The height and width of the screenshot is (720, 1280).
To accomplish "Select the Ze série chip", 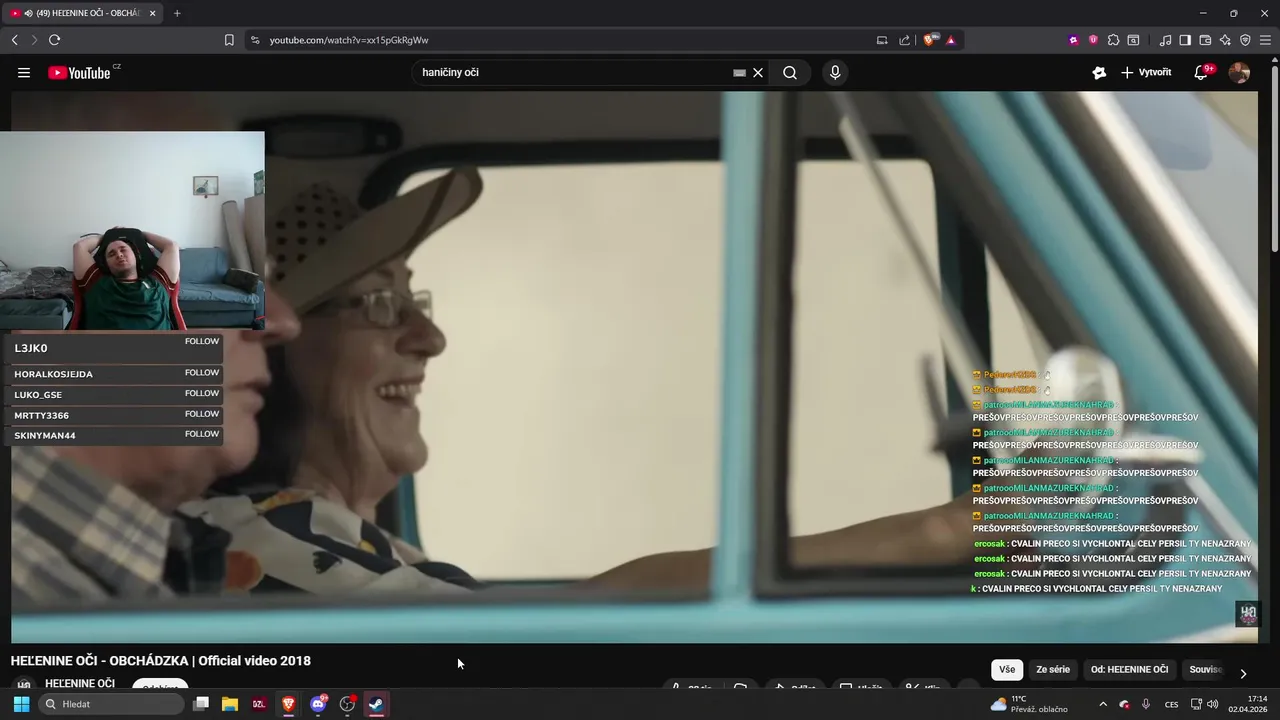I will point(1052,670).
